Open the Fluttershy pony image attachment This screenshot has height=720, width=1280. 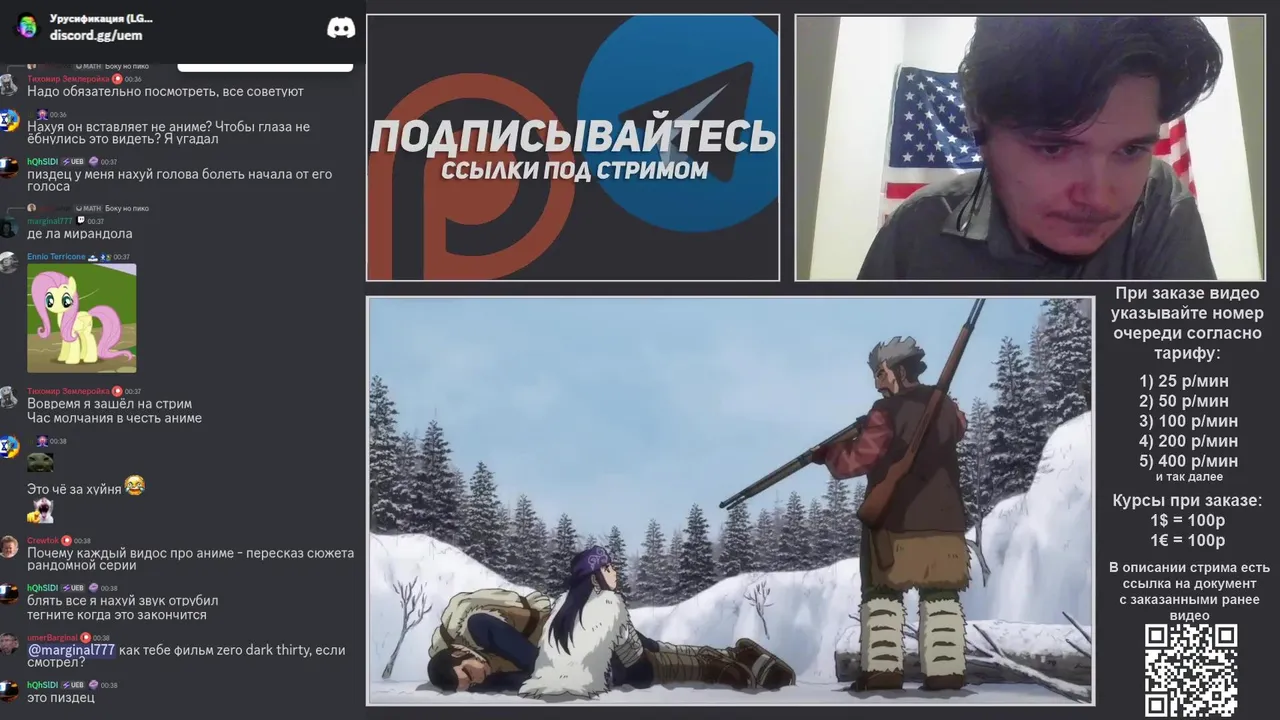tap(82, 318)
